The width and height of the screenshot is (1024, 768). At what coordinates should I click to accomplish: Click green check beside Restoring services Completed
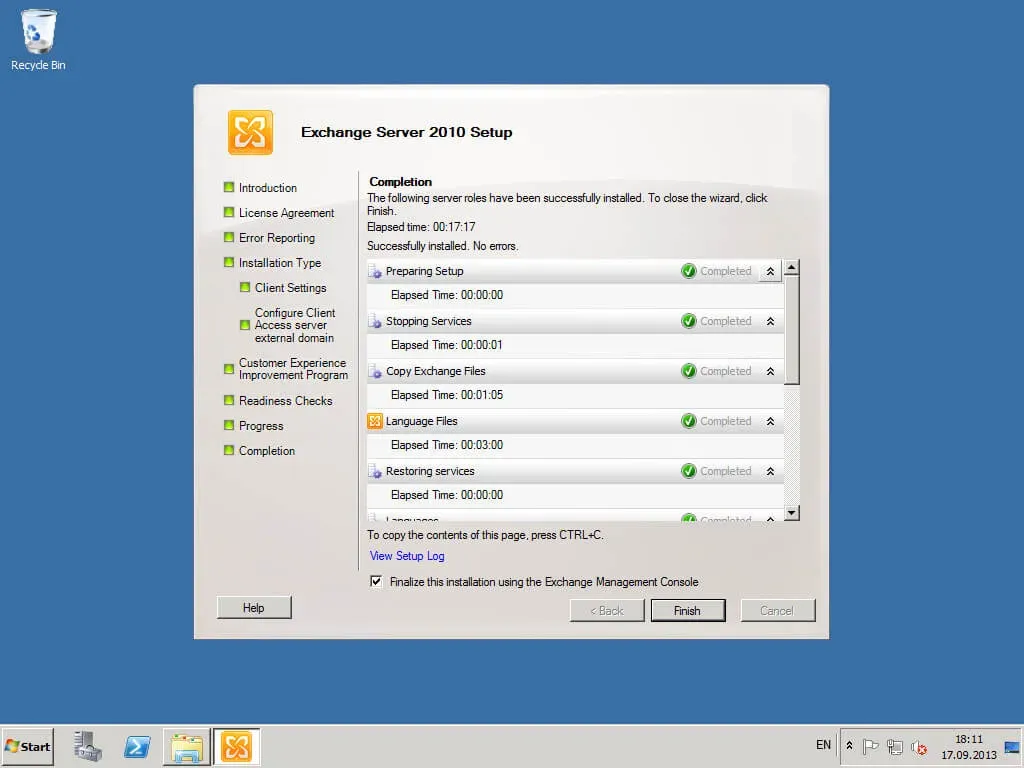click(x=688, y=471)
